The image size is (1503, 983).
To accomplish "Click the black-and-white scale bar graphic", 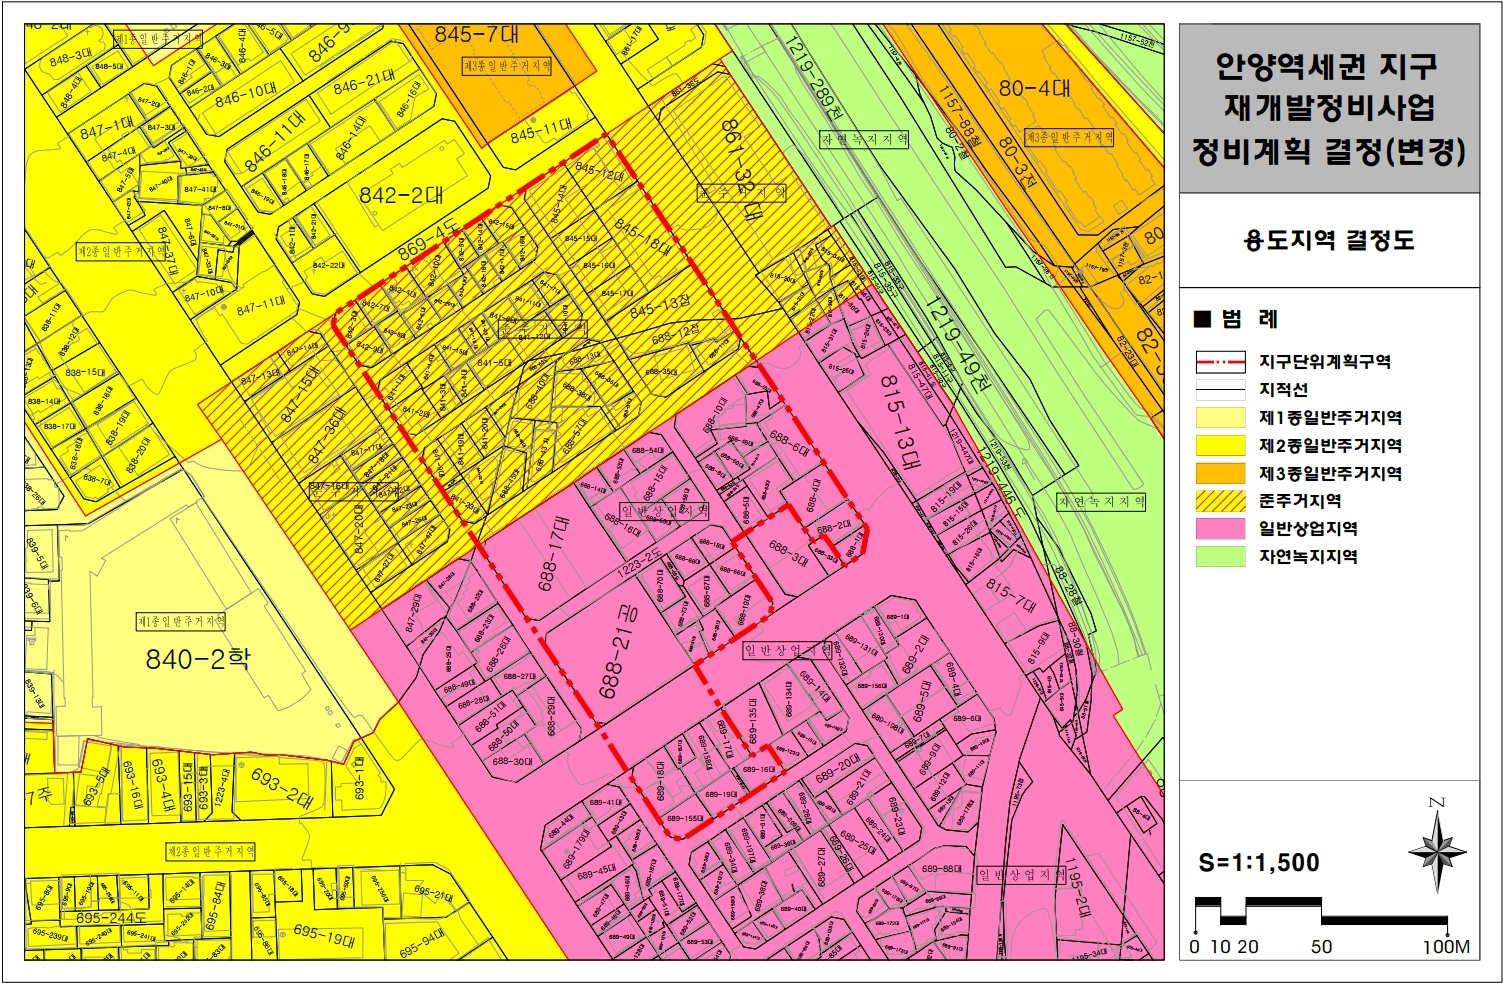I will tap(1320, 912).
